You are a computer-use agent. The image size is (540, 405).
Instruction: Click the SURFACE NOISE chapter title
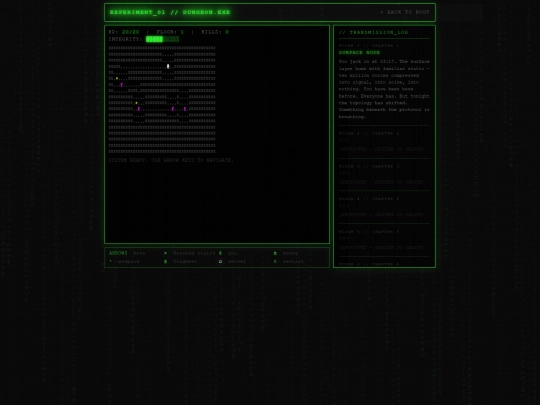pyautogui.click(x=359, y=53)
